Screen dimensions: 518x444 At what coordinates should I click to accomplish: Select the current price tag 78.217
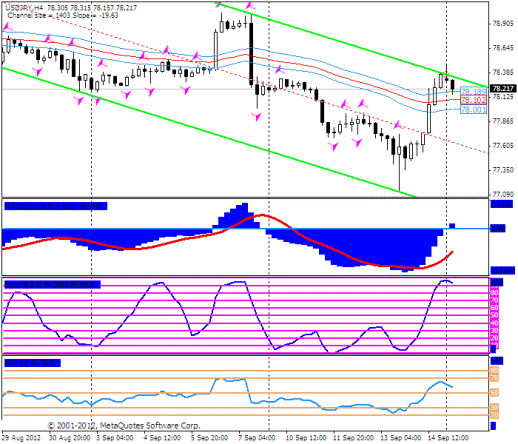[x=503, y=88]
